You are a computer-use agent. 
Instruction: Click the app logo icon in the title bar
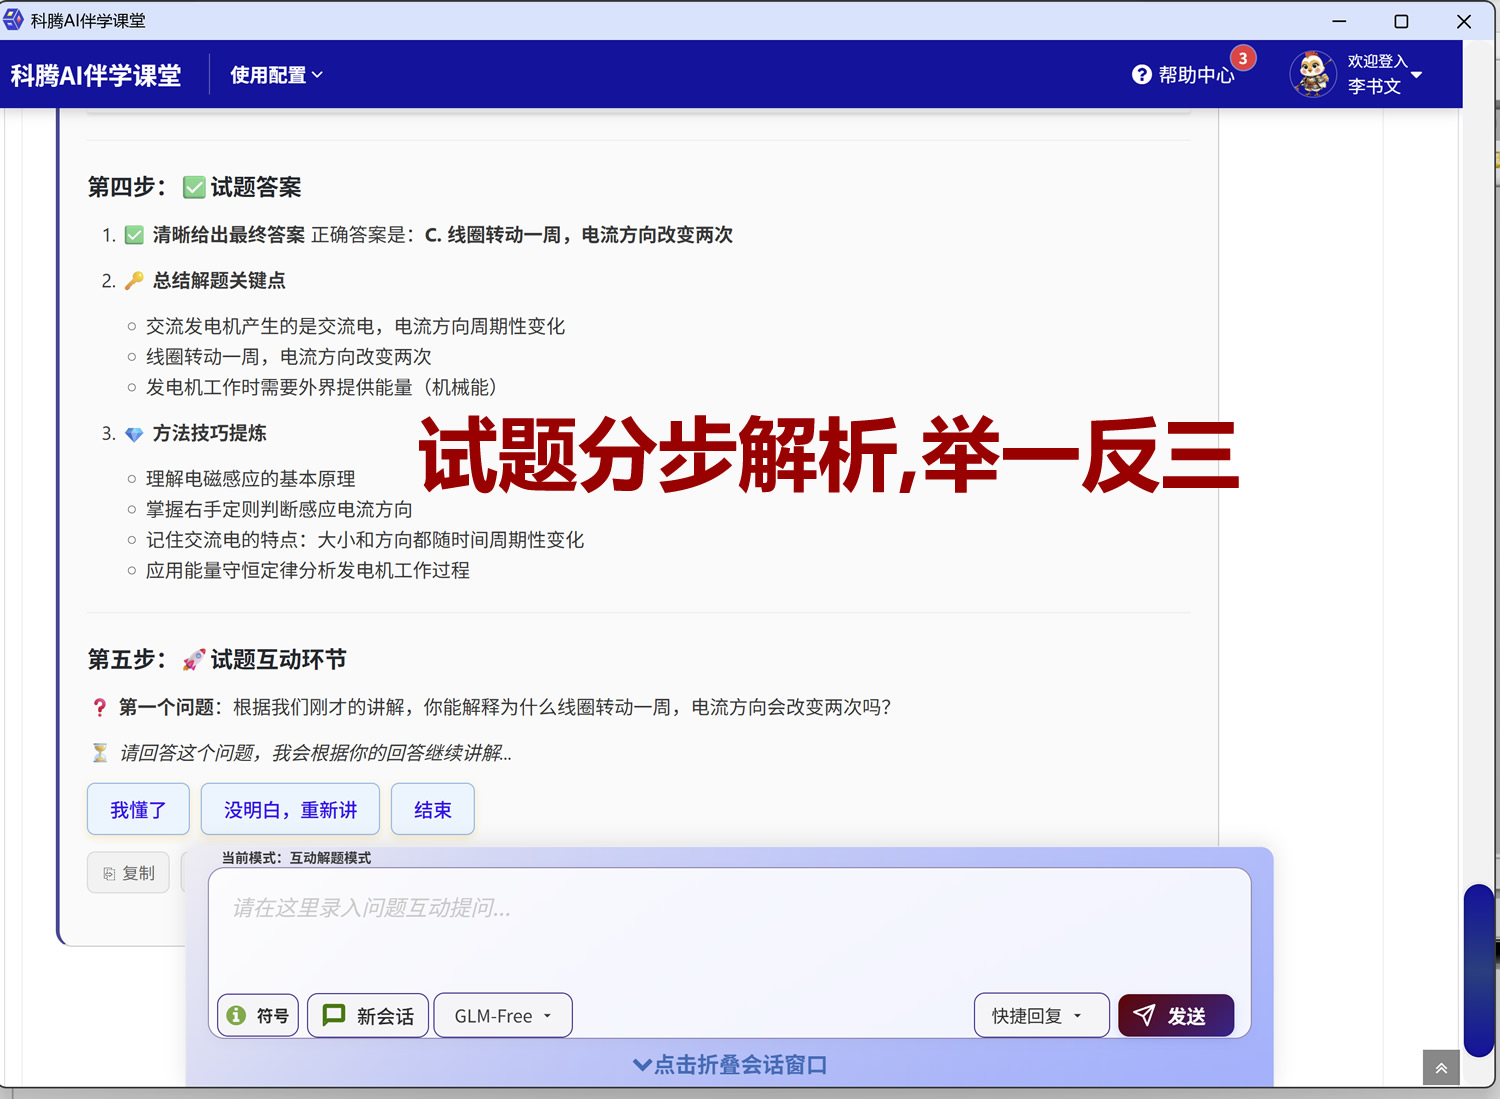(14, 20)
